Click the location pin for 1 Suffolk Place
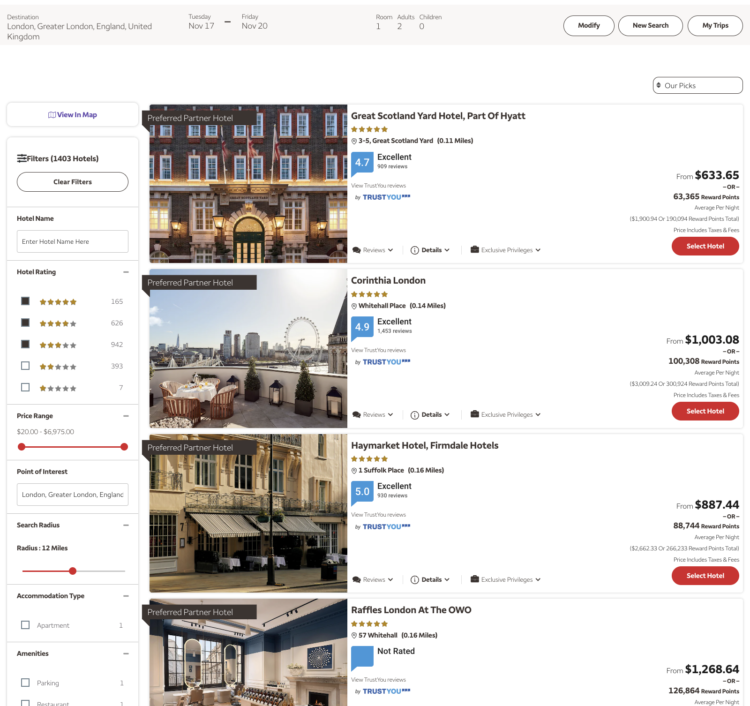The height and width of the screenshot is (706, 750). [354, 471]
